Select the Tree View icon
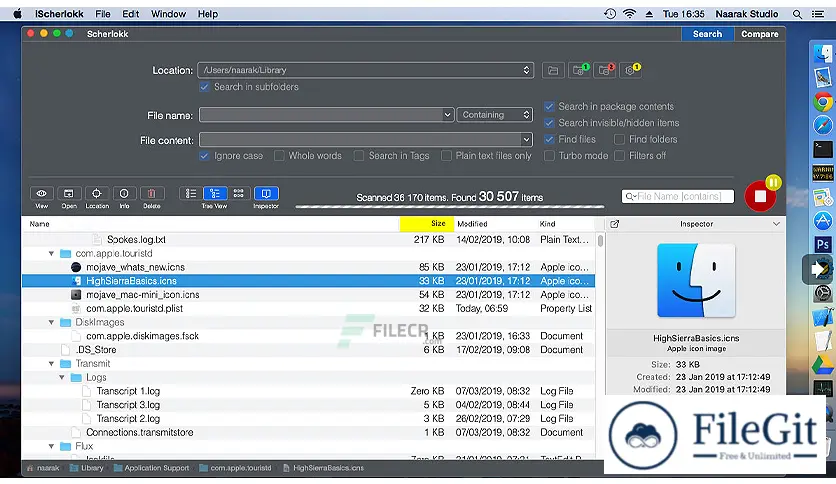 [x=215, y=193]
